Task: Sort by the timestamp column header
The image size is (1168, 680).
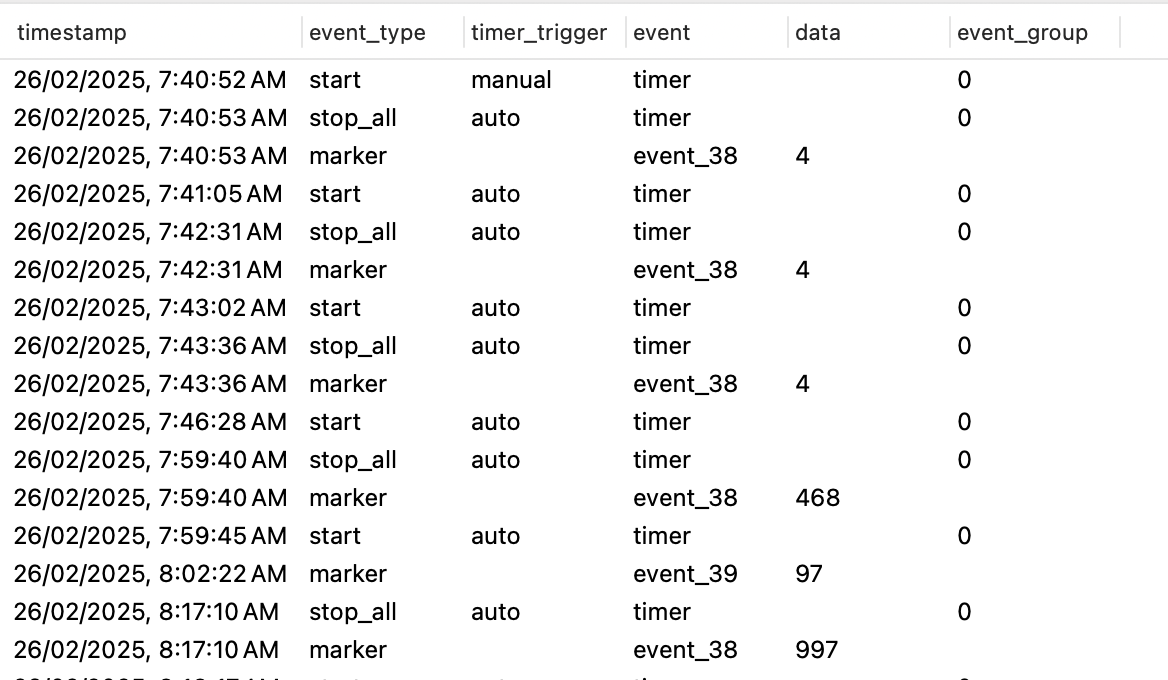Action: point(72,33)
